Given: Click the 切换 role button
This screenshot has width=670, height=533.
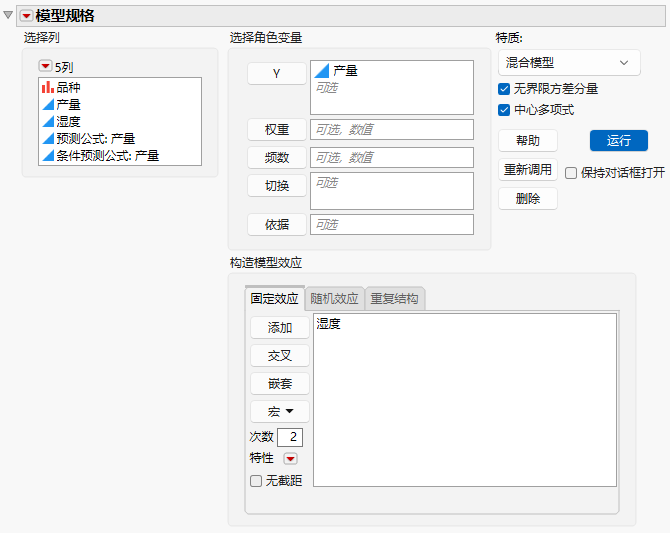Looking at the screenshot, I should pos(277,186).
